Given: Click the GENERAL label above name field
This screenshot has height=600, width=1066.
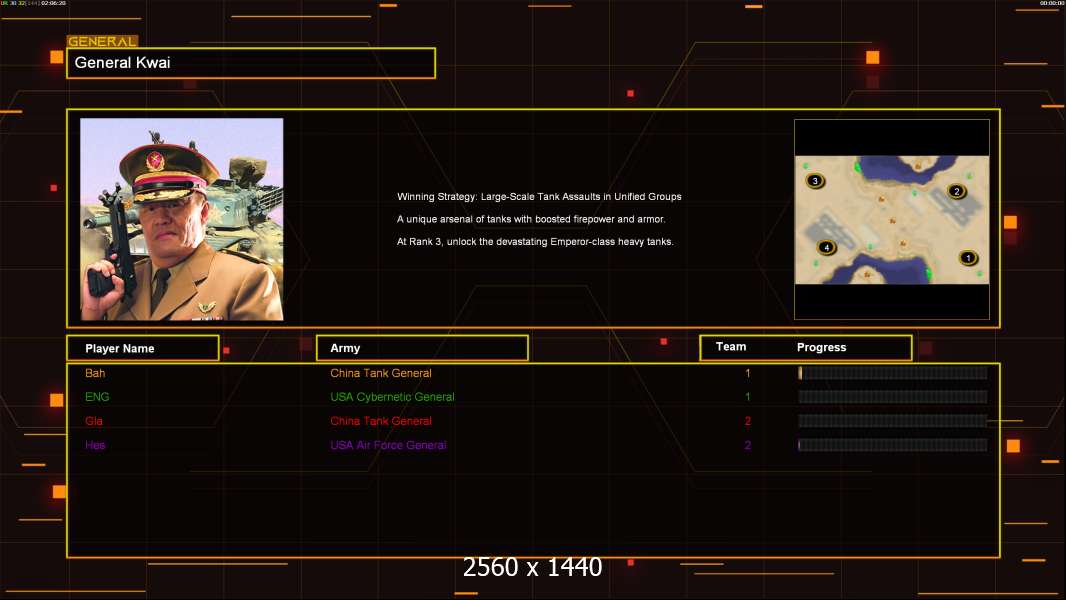Looking at the screenshot, I should pyautogui.click(x=103, y=41).
